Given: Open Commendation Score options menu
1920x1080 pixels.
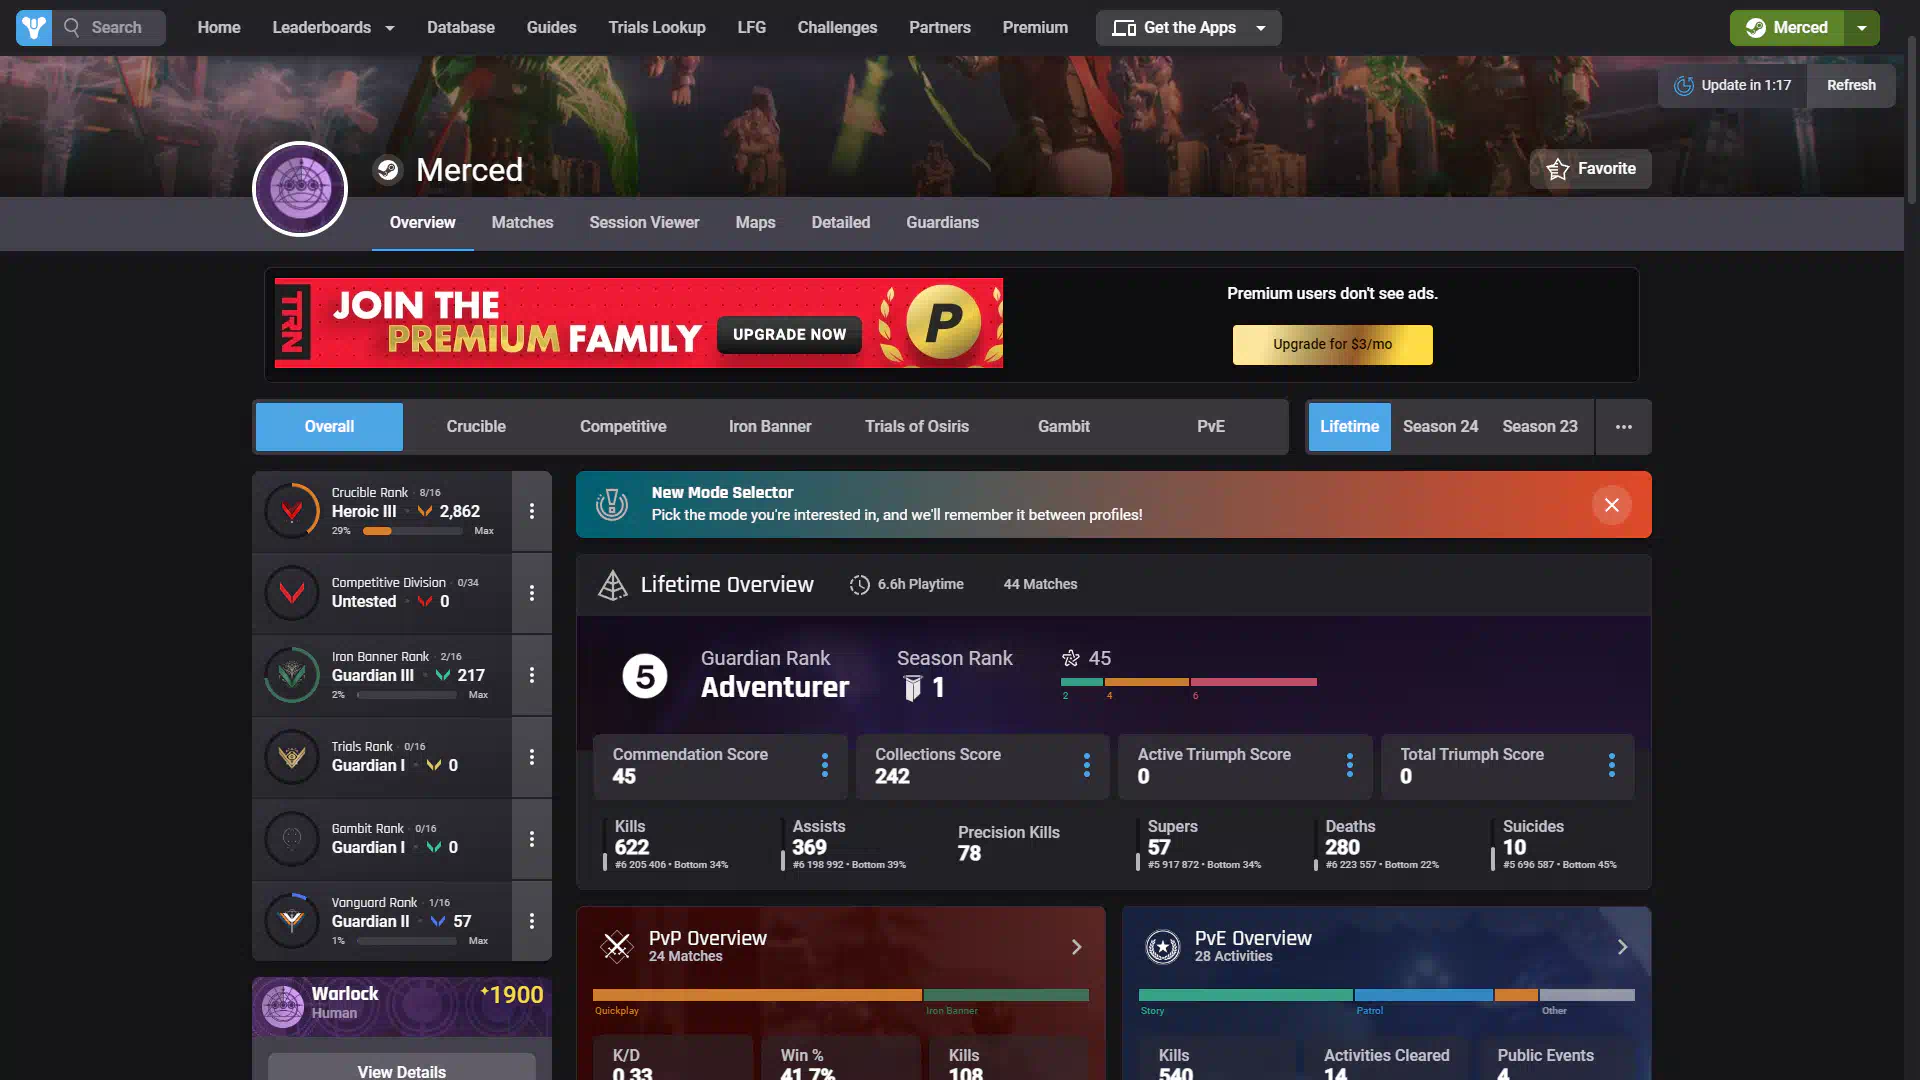Looking at the screenshot, I should (825, 766).
